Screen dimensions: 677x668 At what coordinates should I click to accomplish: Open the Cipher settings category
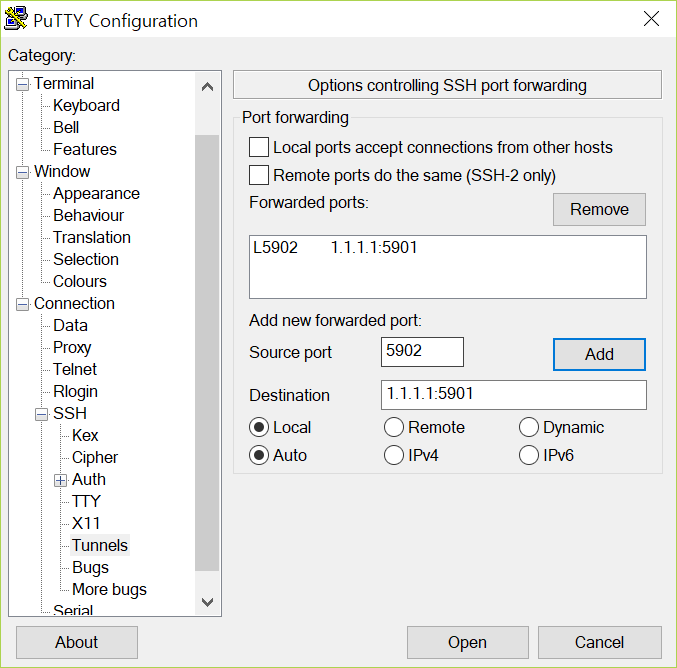(95, 458)
